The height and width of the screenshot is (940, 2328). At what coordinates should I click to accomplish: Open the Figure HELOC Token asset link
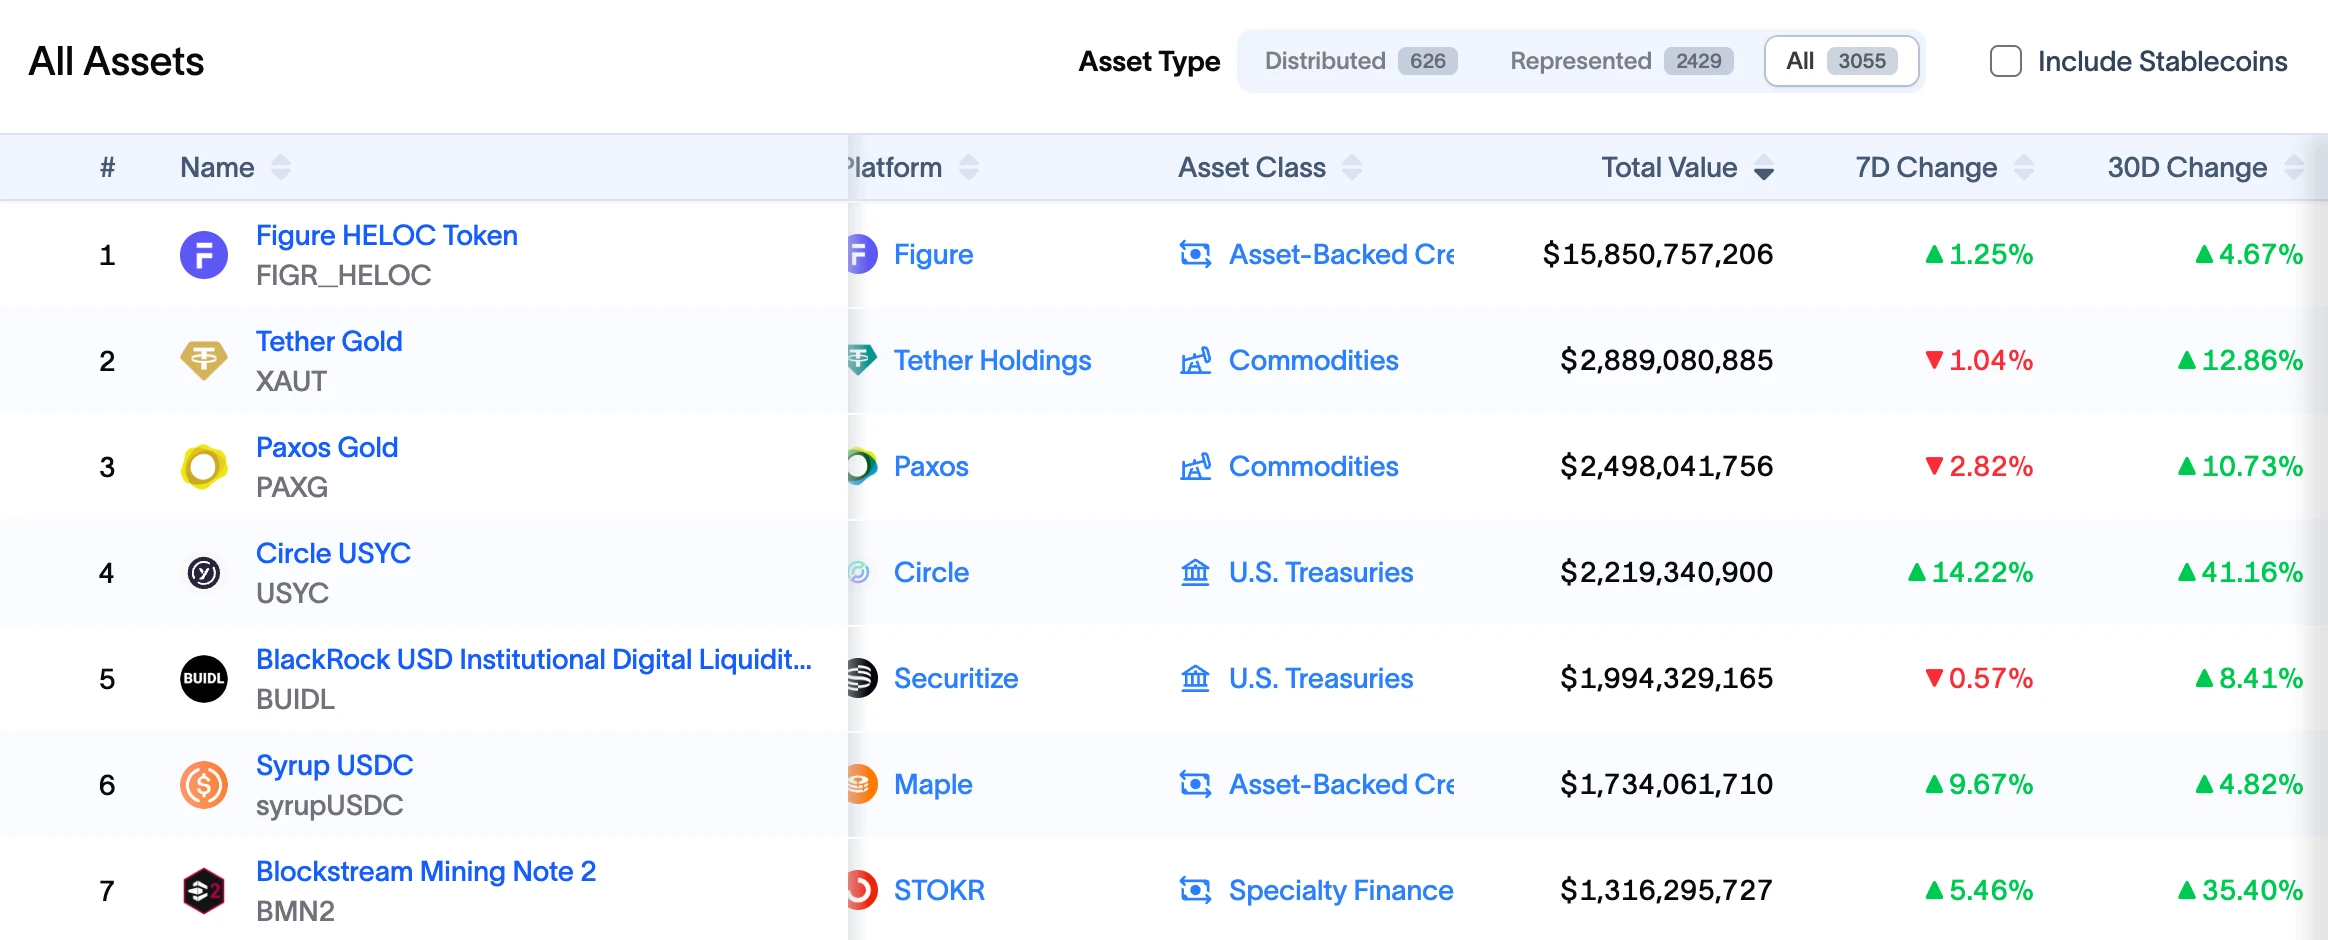[x=387, y=235]
